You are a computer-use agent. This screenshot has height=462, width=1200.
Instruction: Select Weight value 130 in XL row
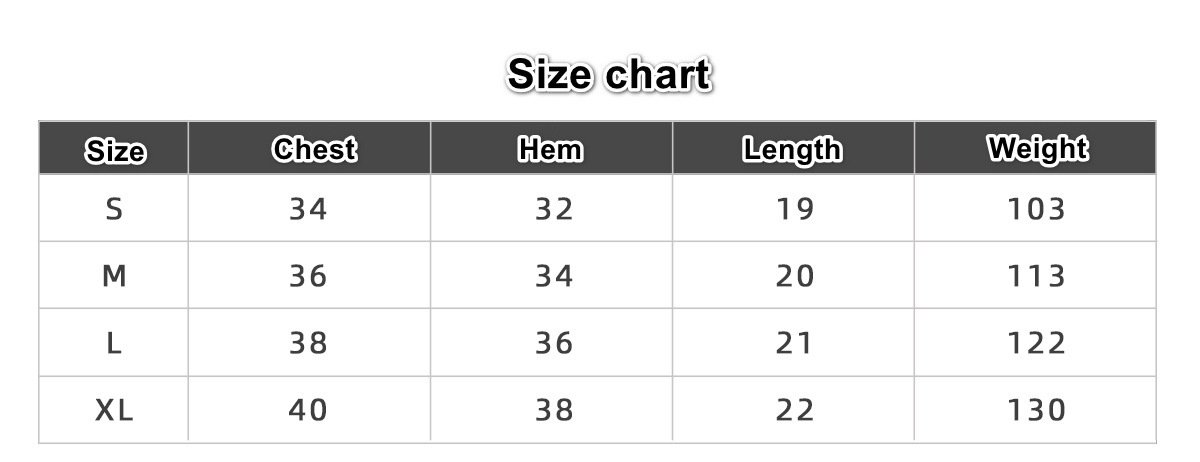point(1037,410)
